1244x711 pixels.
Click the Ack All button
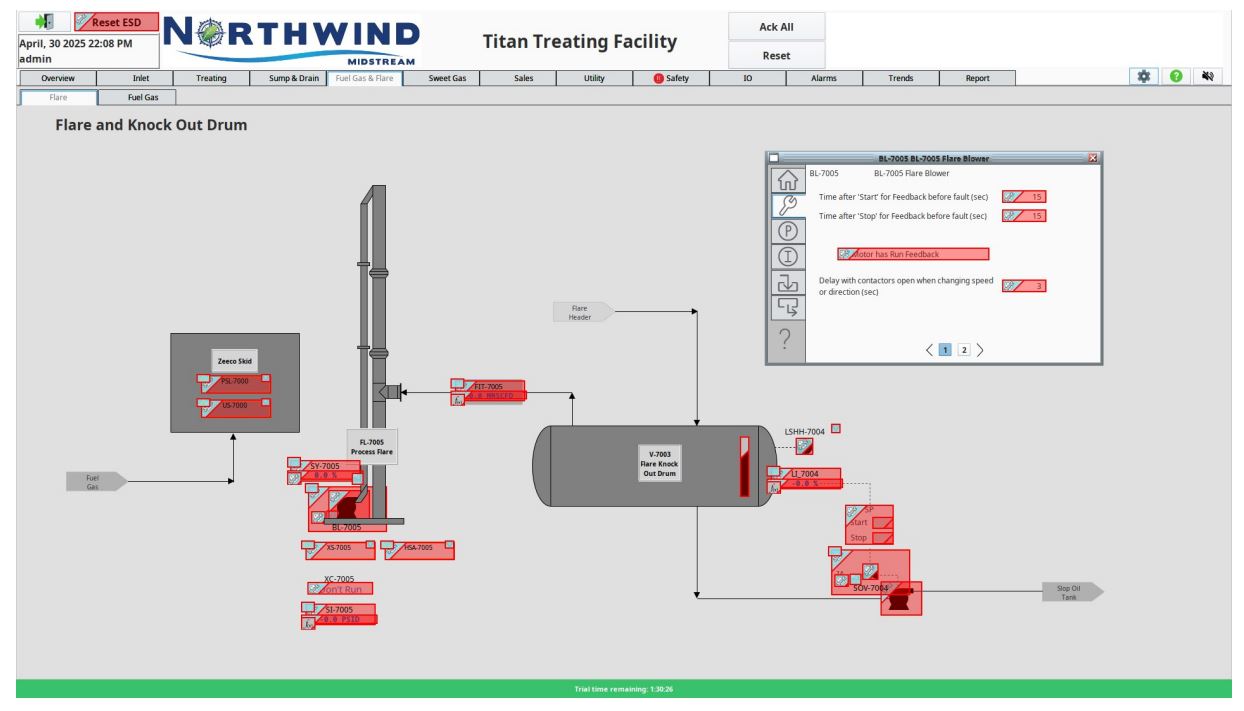[777, 27]
